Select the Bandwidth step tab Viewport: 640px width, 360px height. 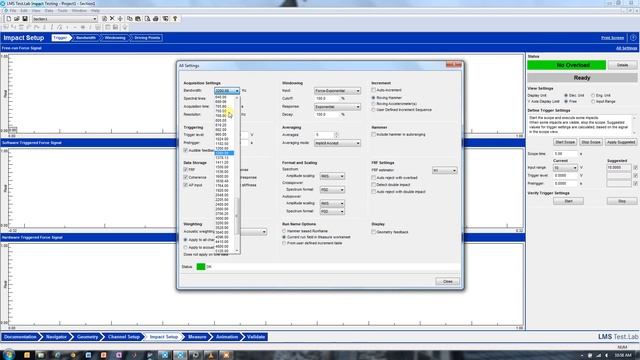tap(86, 38)
